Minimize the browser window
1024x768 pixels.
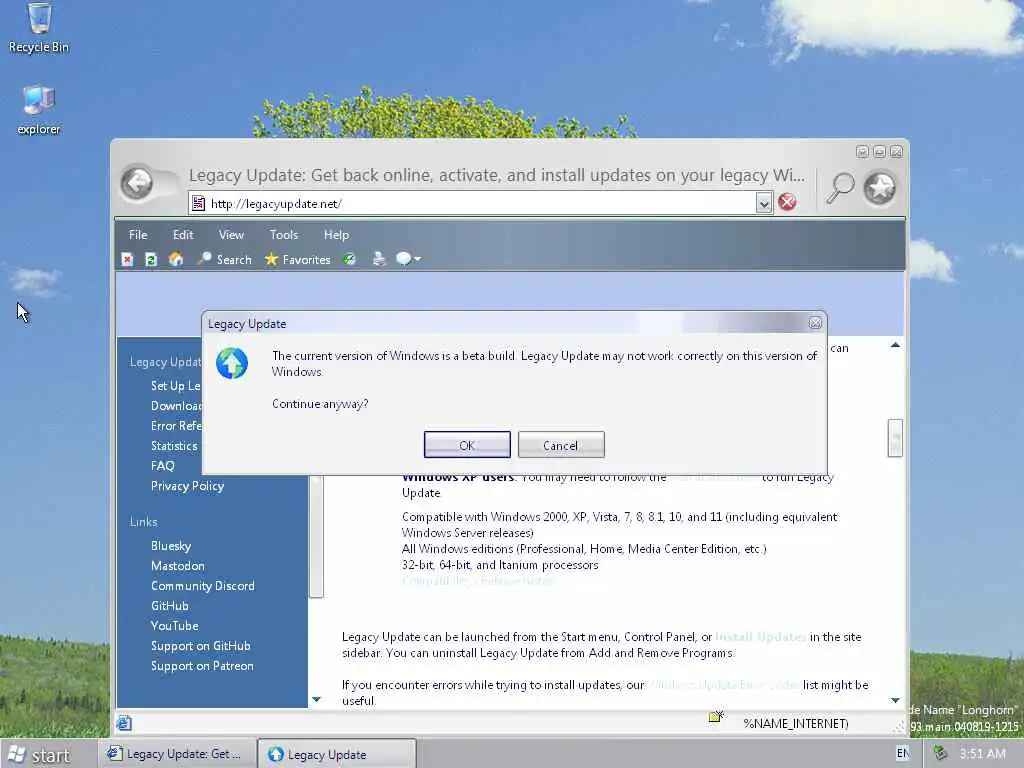[x=862, y=152]
